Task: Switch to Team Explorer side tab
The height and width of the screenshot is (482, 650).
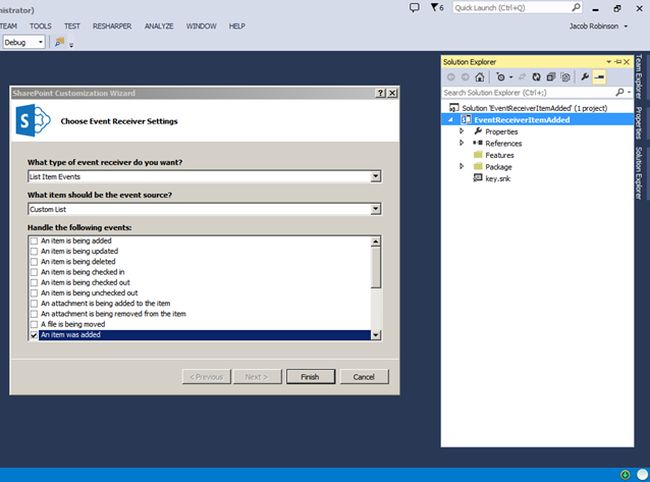Action: [639, 76]
